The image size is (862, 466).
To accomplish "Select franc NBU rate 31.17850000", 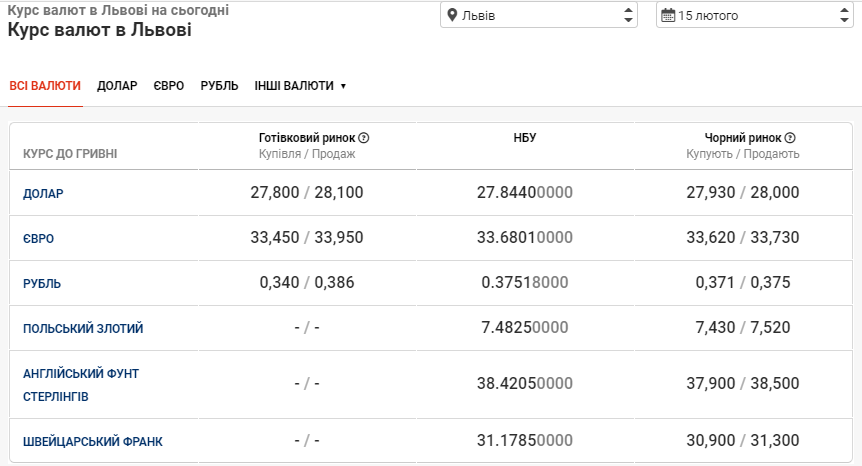I will point(524,441).
